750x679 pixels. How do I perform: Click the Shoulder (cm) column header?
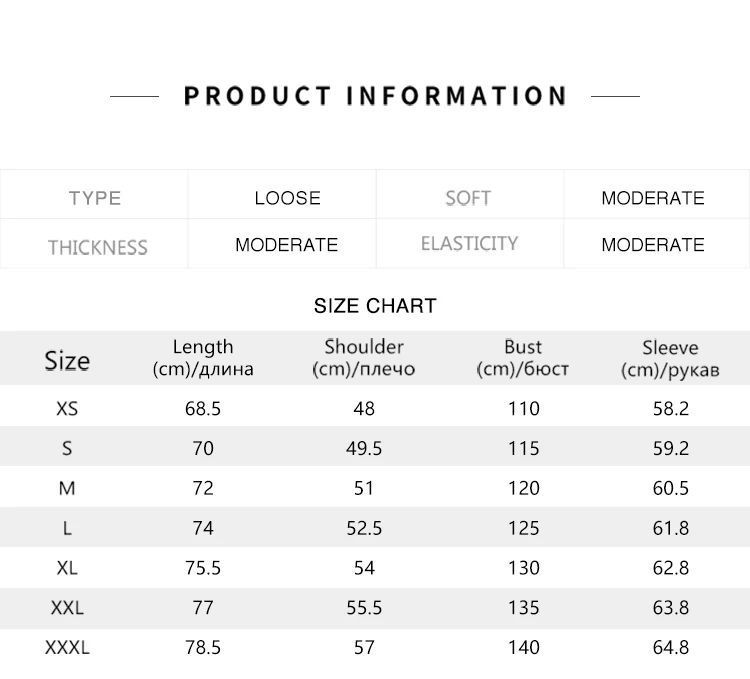tap(364, 358)
